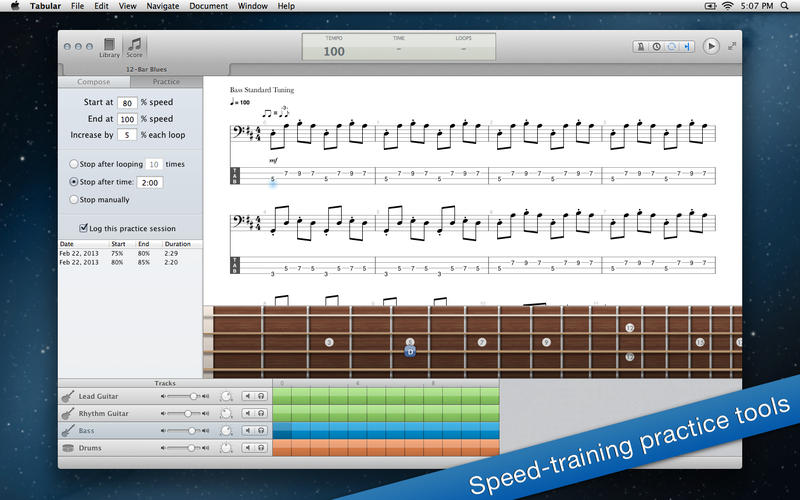This screenshot has width=800, height=500.
Task: Mute the Lead Guitar track
Action: coord(249,396)
